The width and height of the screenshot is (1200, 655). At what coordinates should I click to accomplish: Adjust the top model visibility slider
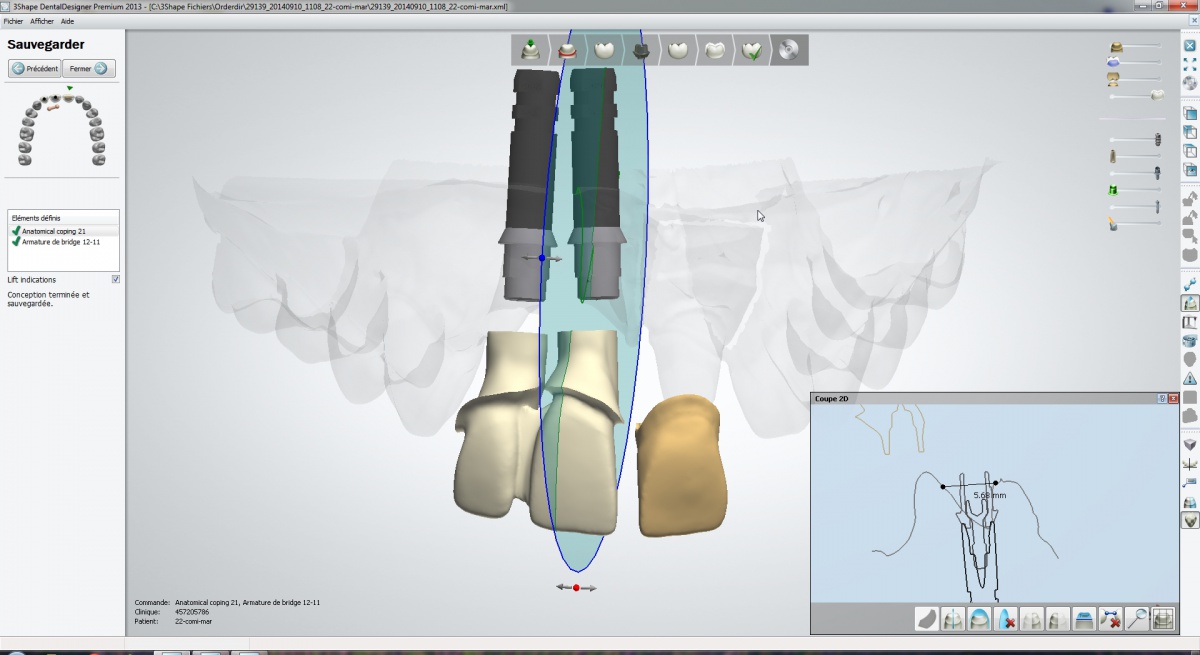(1135, 46)
